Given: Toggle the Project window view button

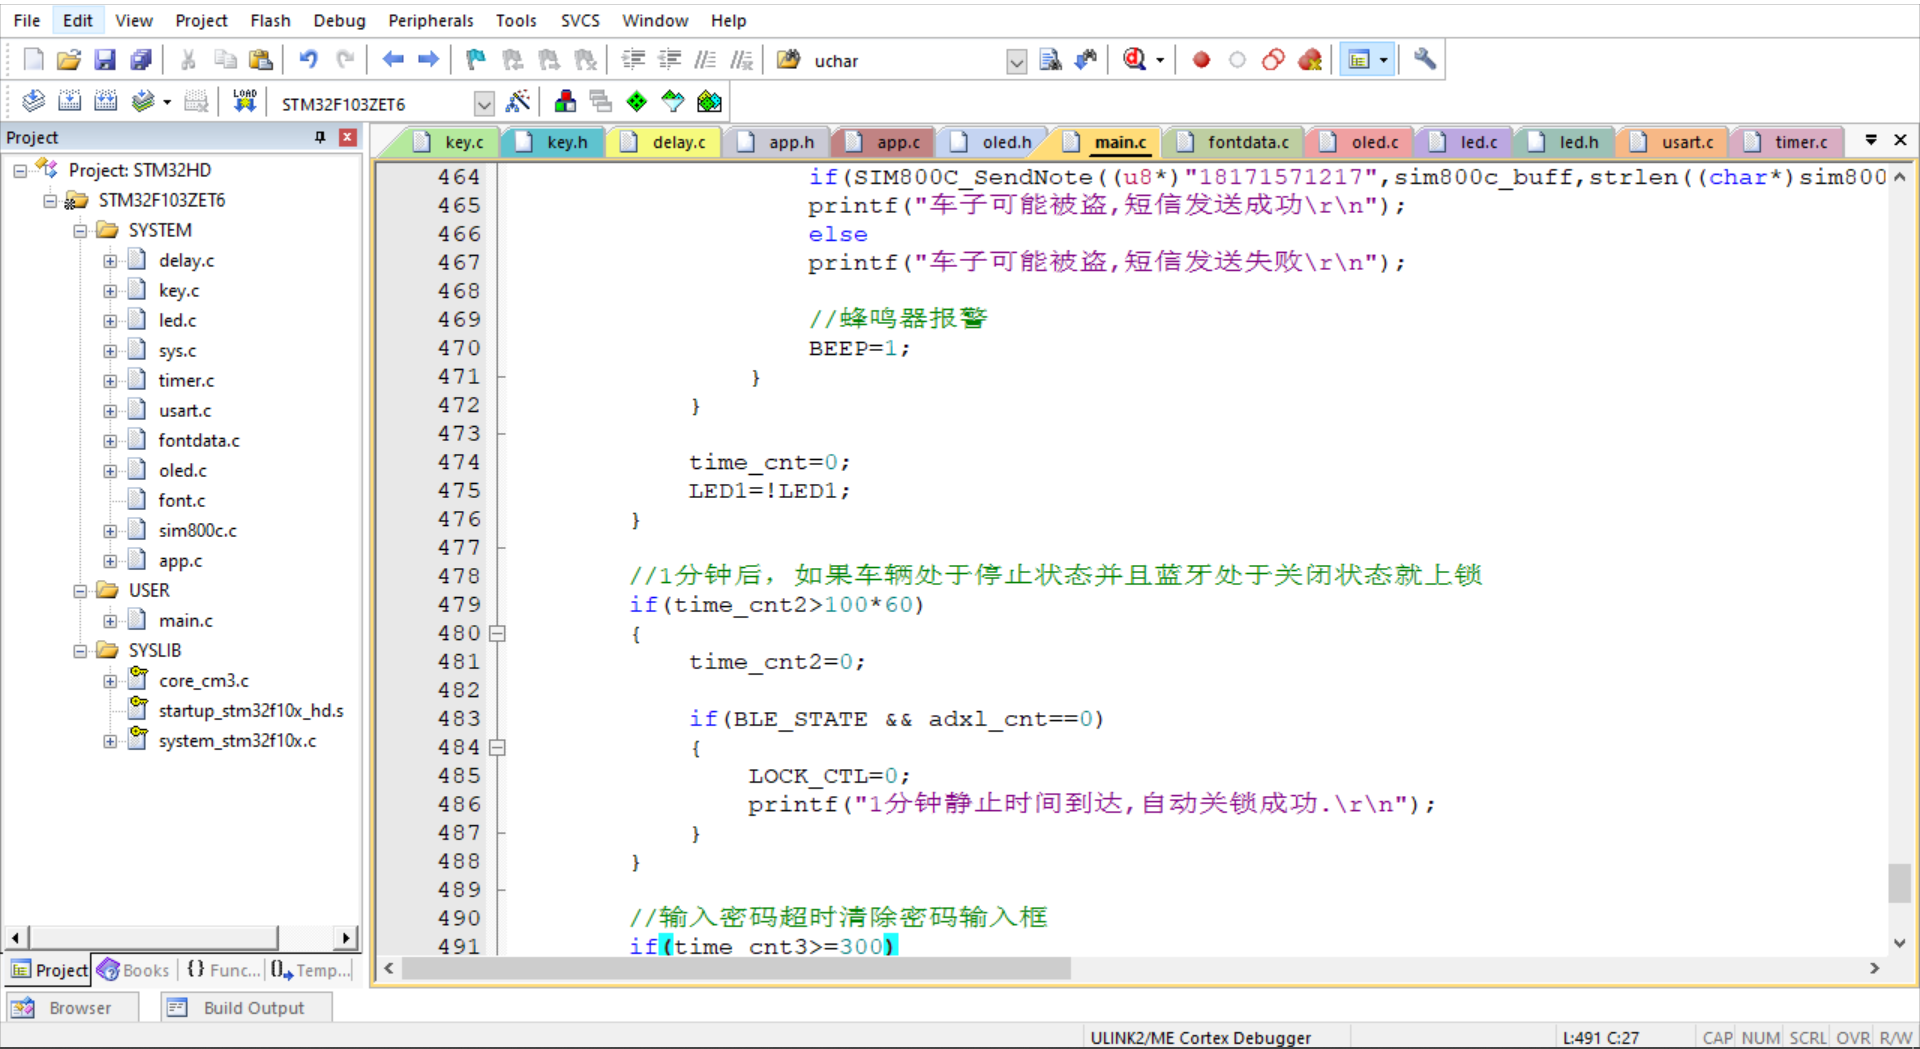Looking at the screenshot, I should coord(1358,60).
